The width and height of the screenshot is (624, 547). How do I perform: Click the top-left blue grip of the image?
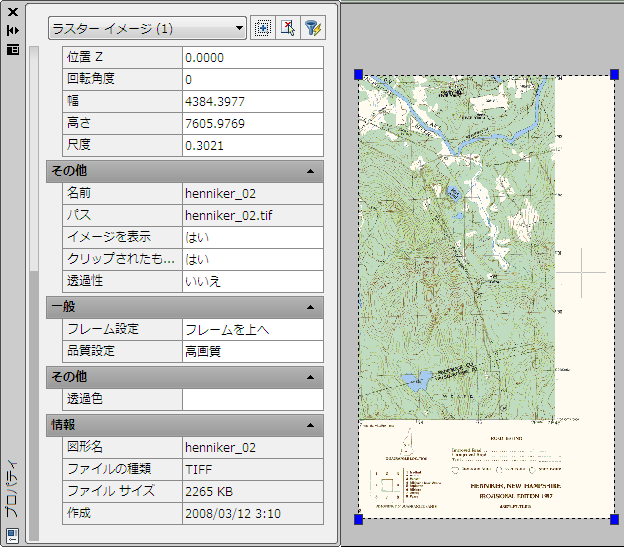tap(359, 74)
